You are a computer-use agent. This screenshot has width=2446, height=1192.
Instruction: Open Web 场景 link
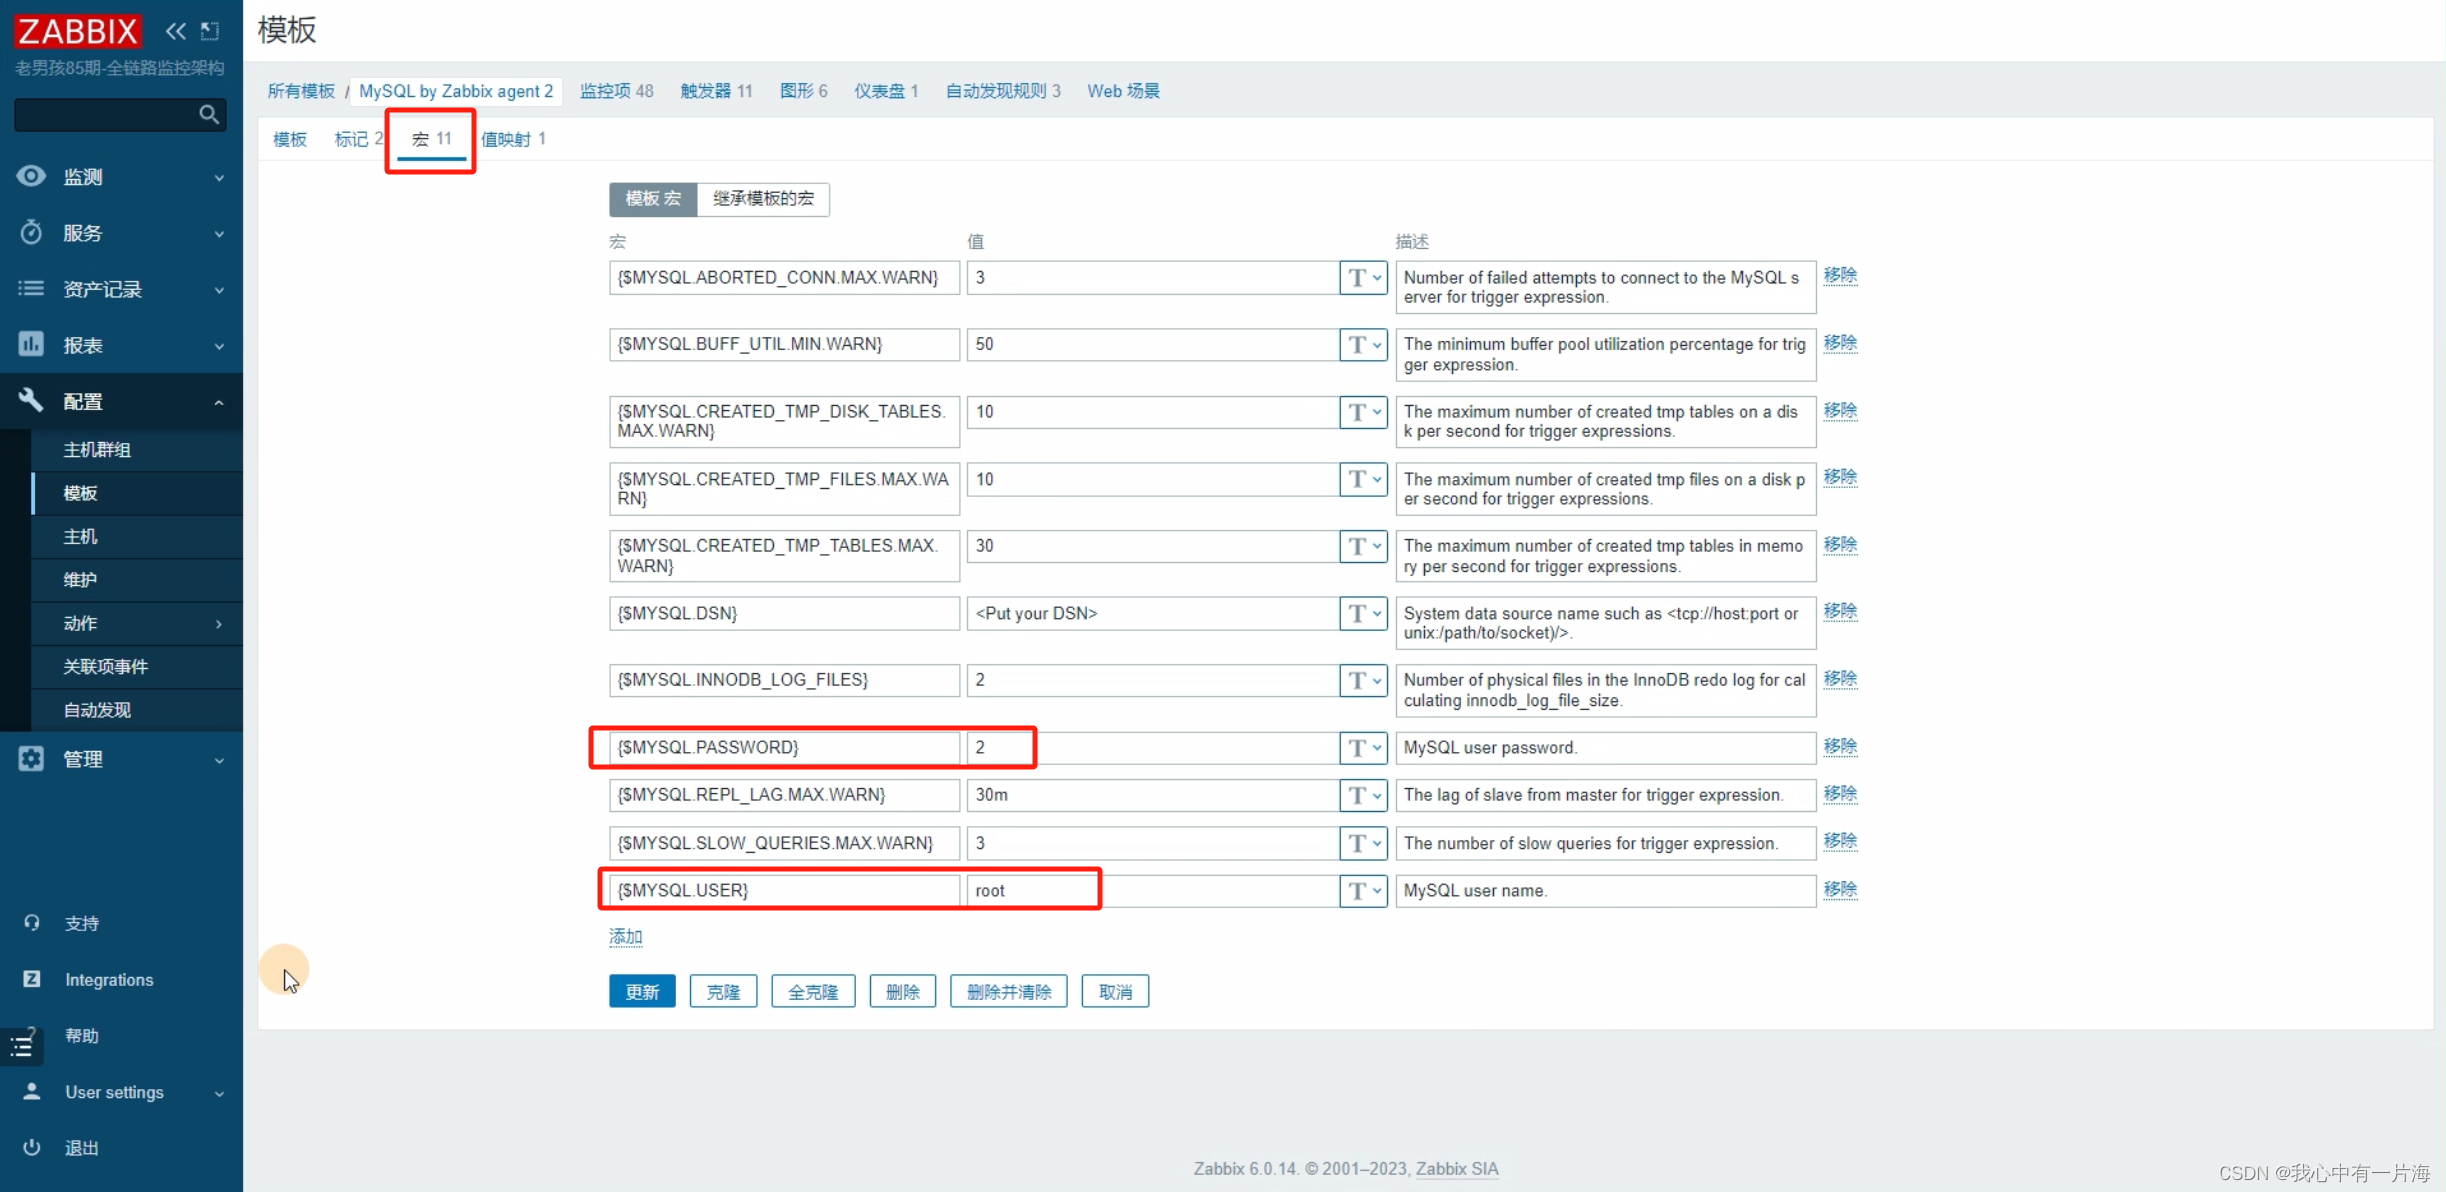(1123, 91)
